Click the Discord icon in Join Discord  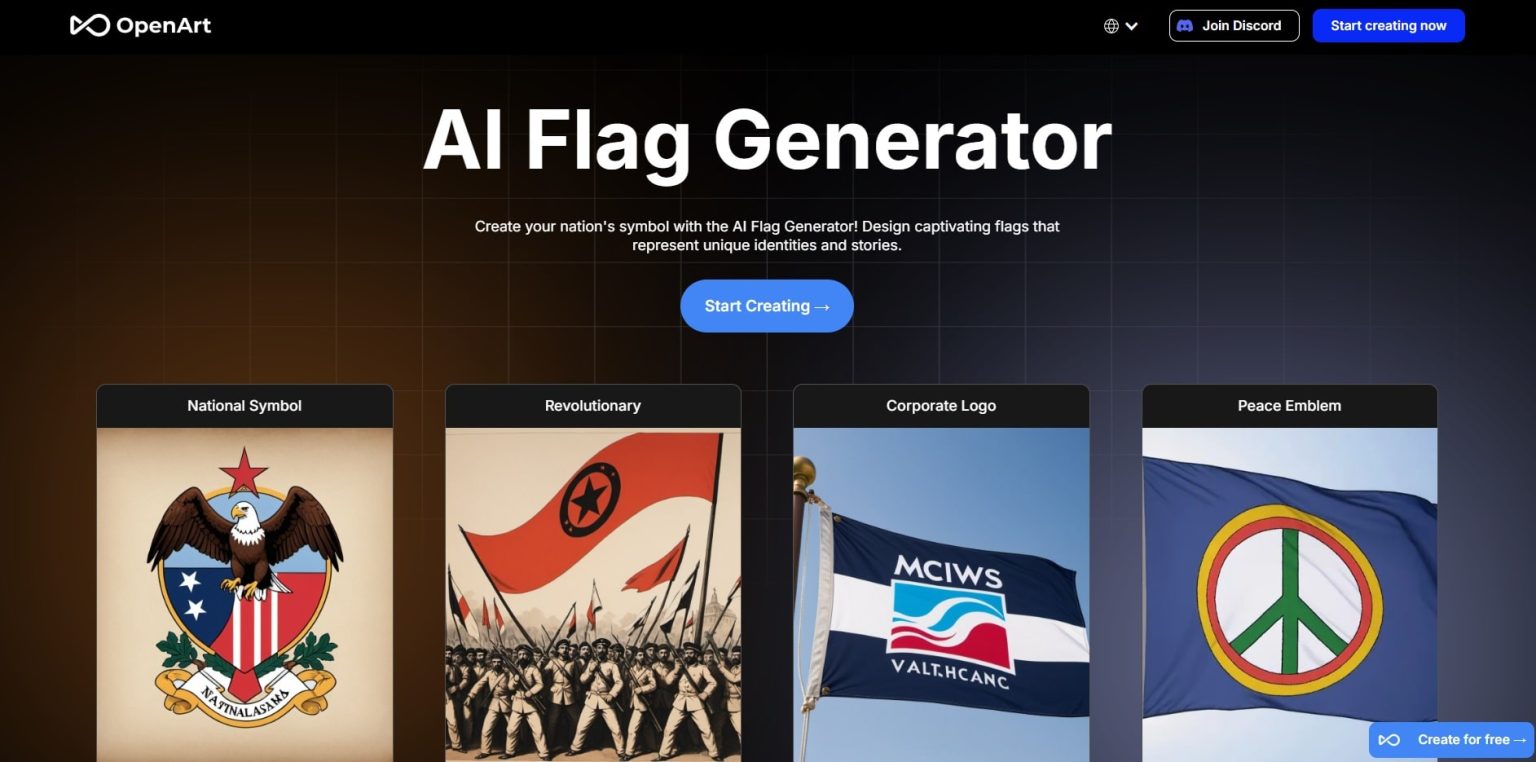[x=1185, y=26]
